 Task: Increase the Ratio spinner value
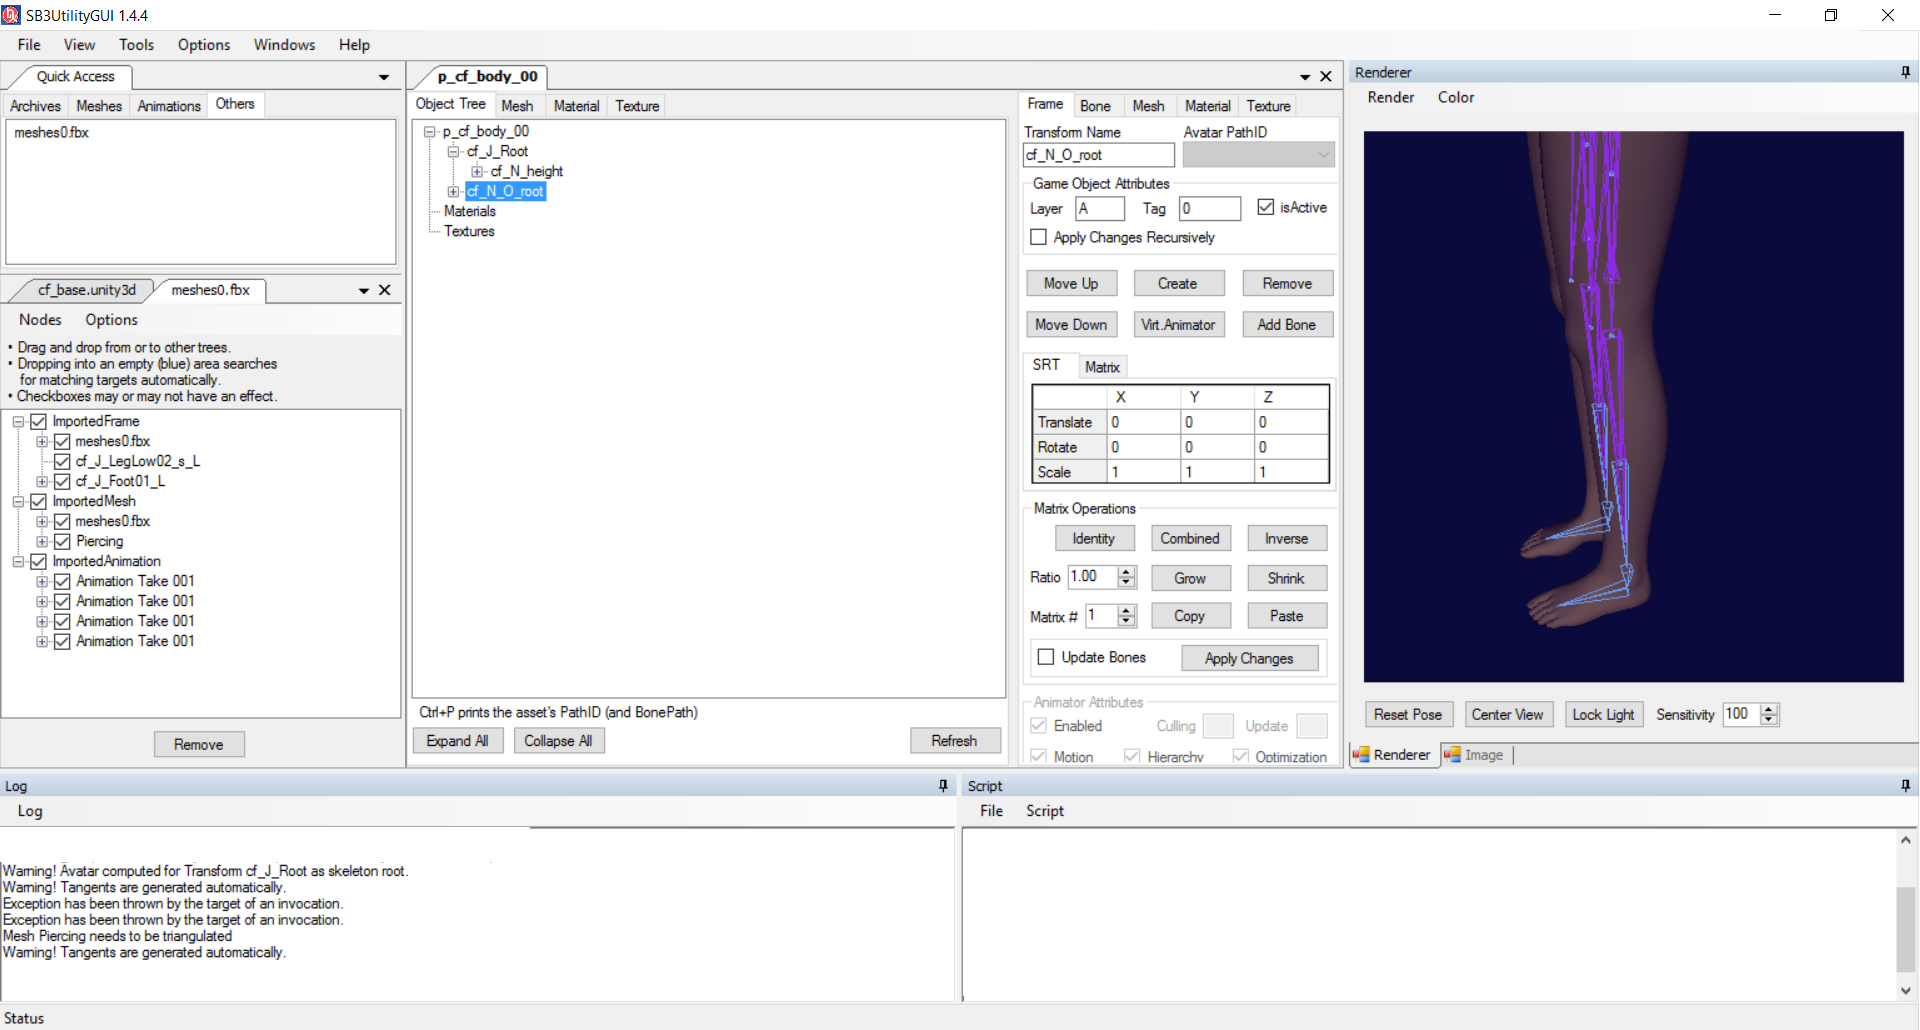coord(1127,572)
